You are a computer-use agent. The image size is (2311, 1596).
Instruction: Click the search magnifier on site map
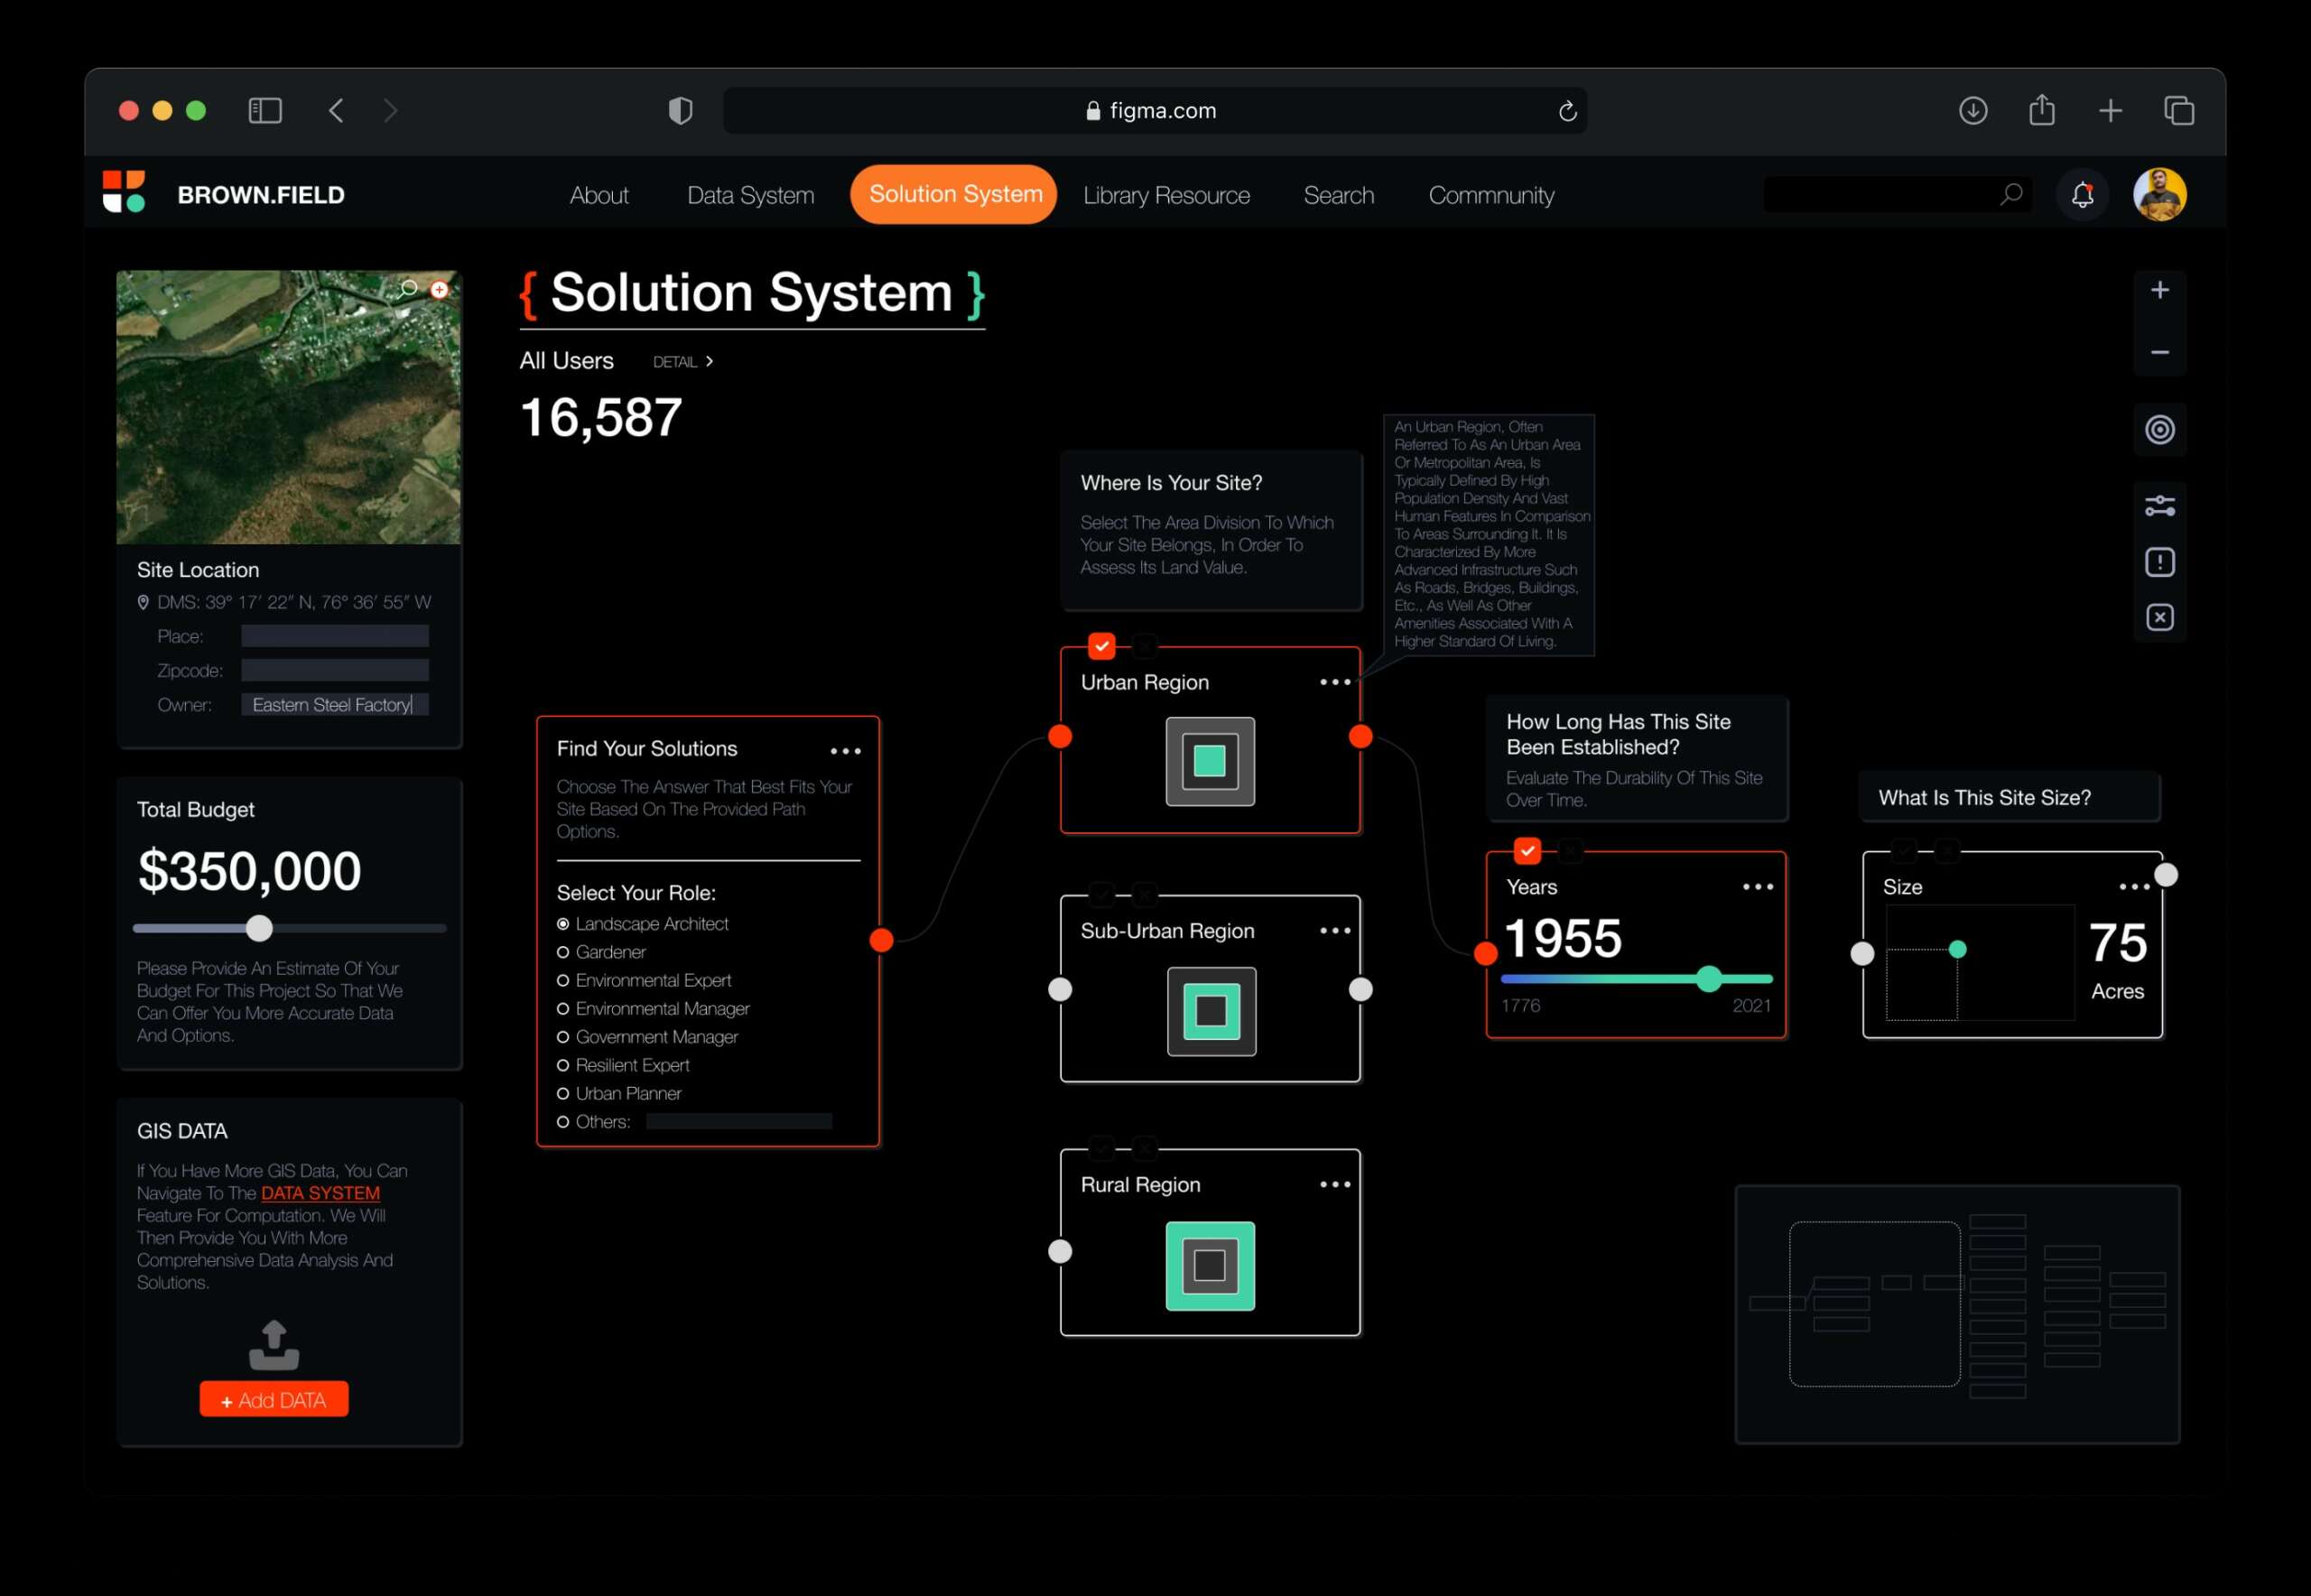(408, 289)
